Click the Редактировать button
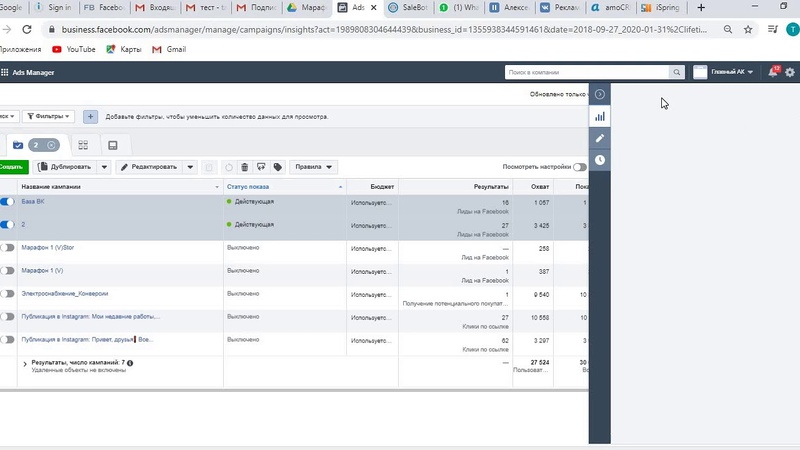This screenshot has width=800, height=450. pyautogui.click(x=149, y=167)
